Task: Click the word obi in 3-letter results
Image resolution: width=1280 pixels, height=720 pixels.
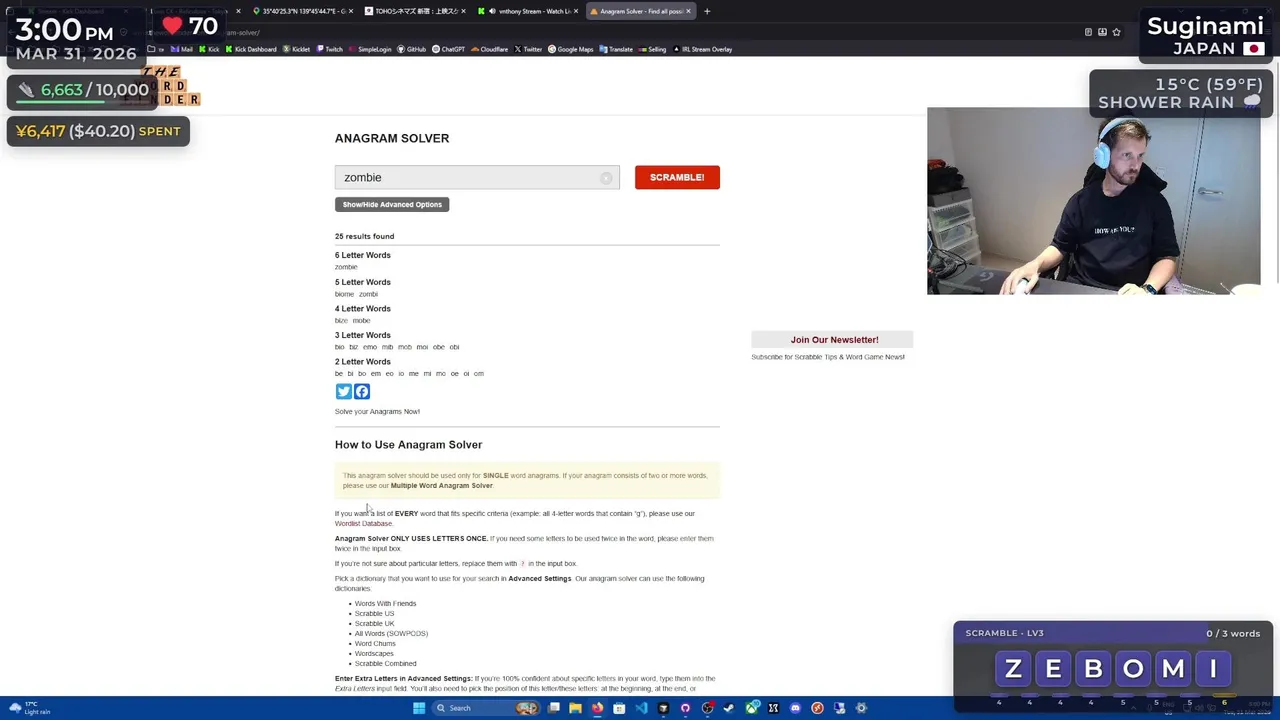Action: (x=454, y=347)
